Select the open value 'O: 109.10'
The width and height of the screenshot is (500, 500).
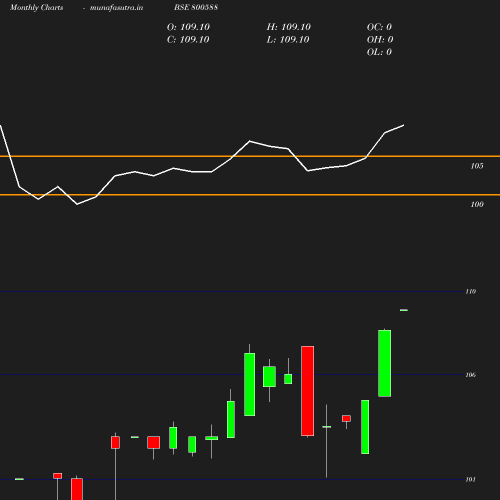(x=188, y=27)
